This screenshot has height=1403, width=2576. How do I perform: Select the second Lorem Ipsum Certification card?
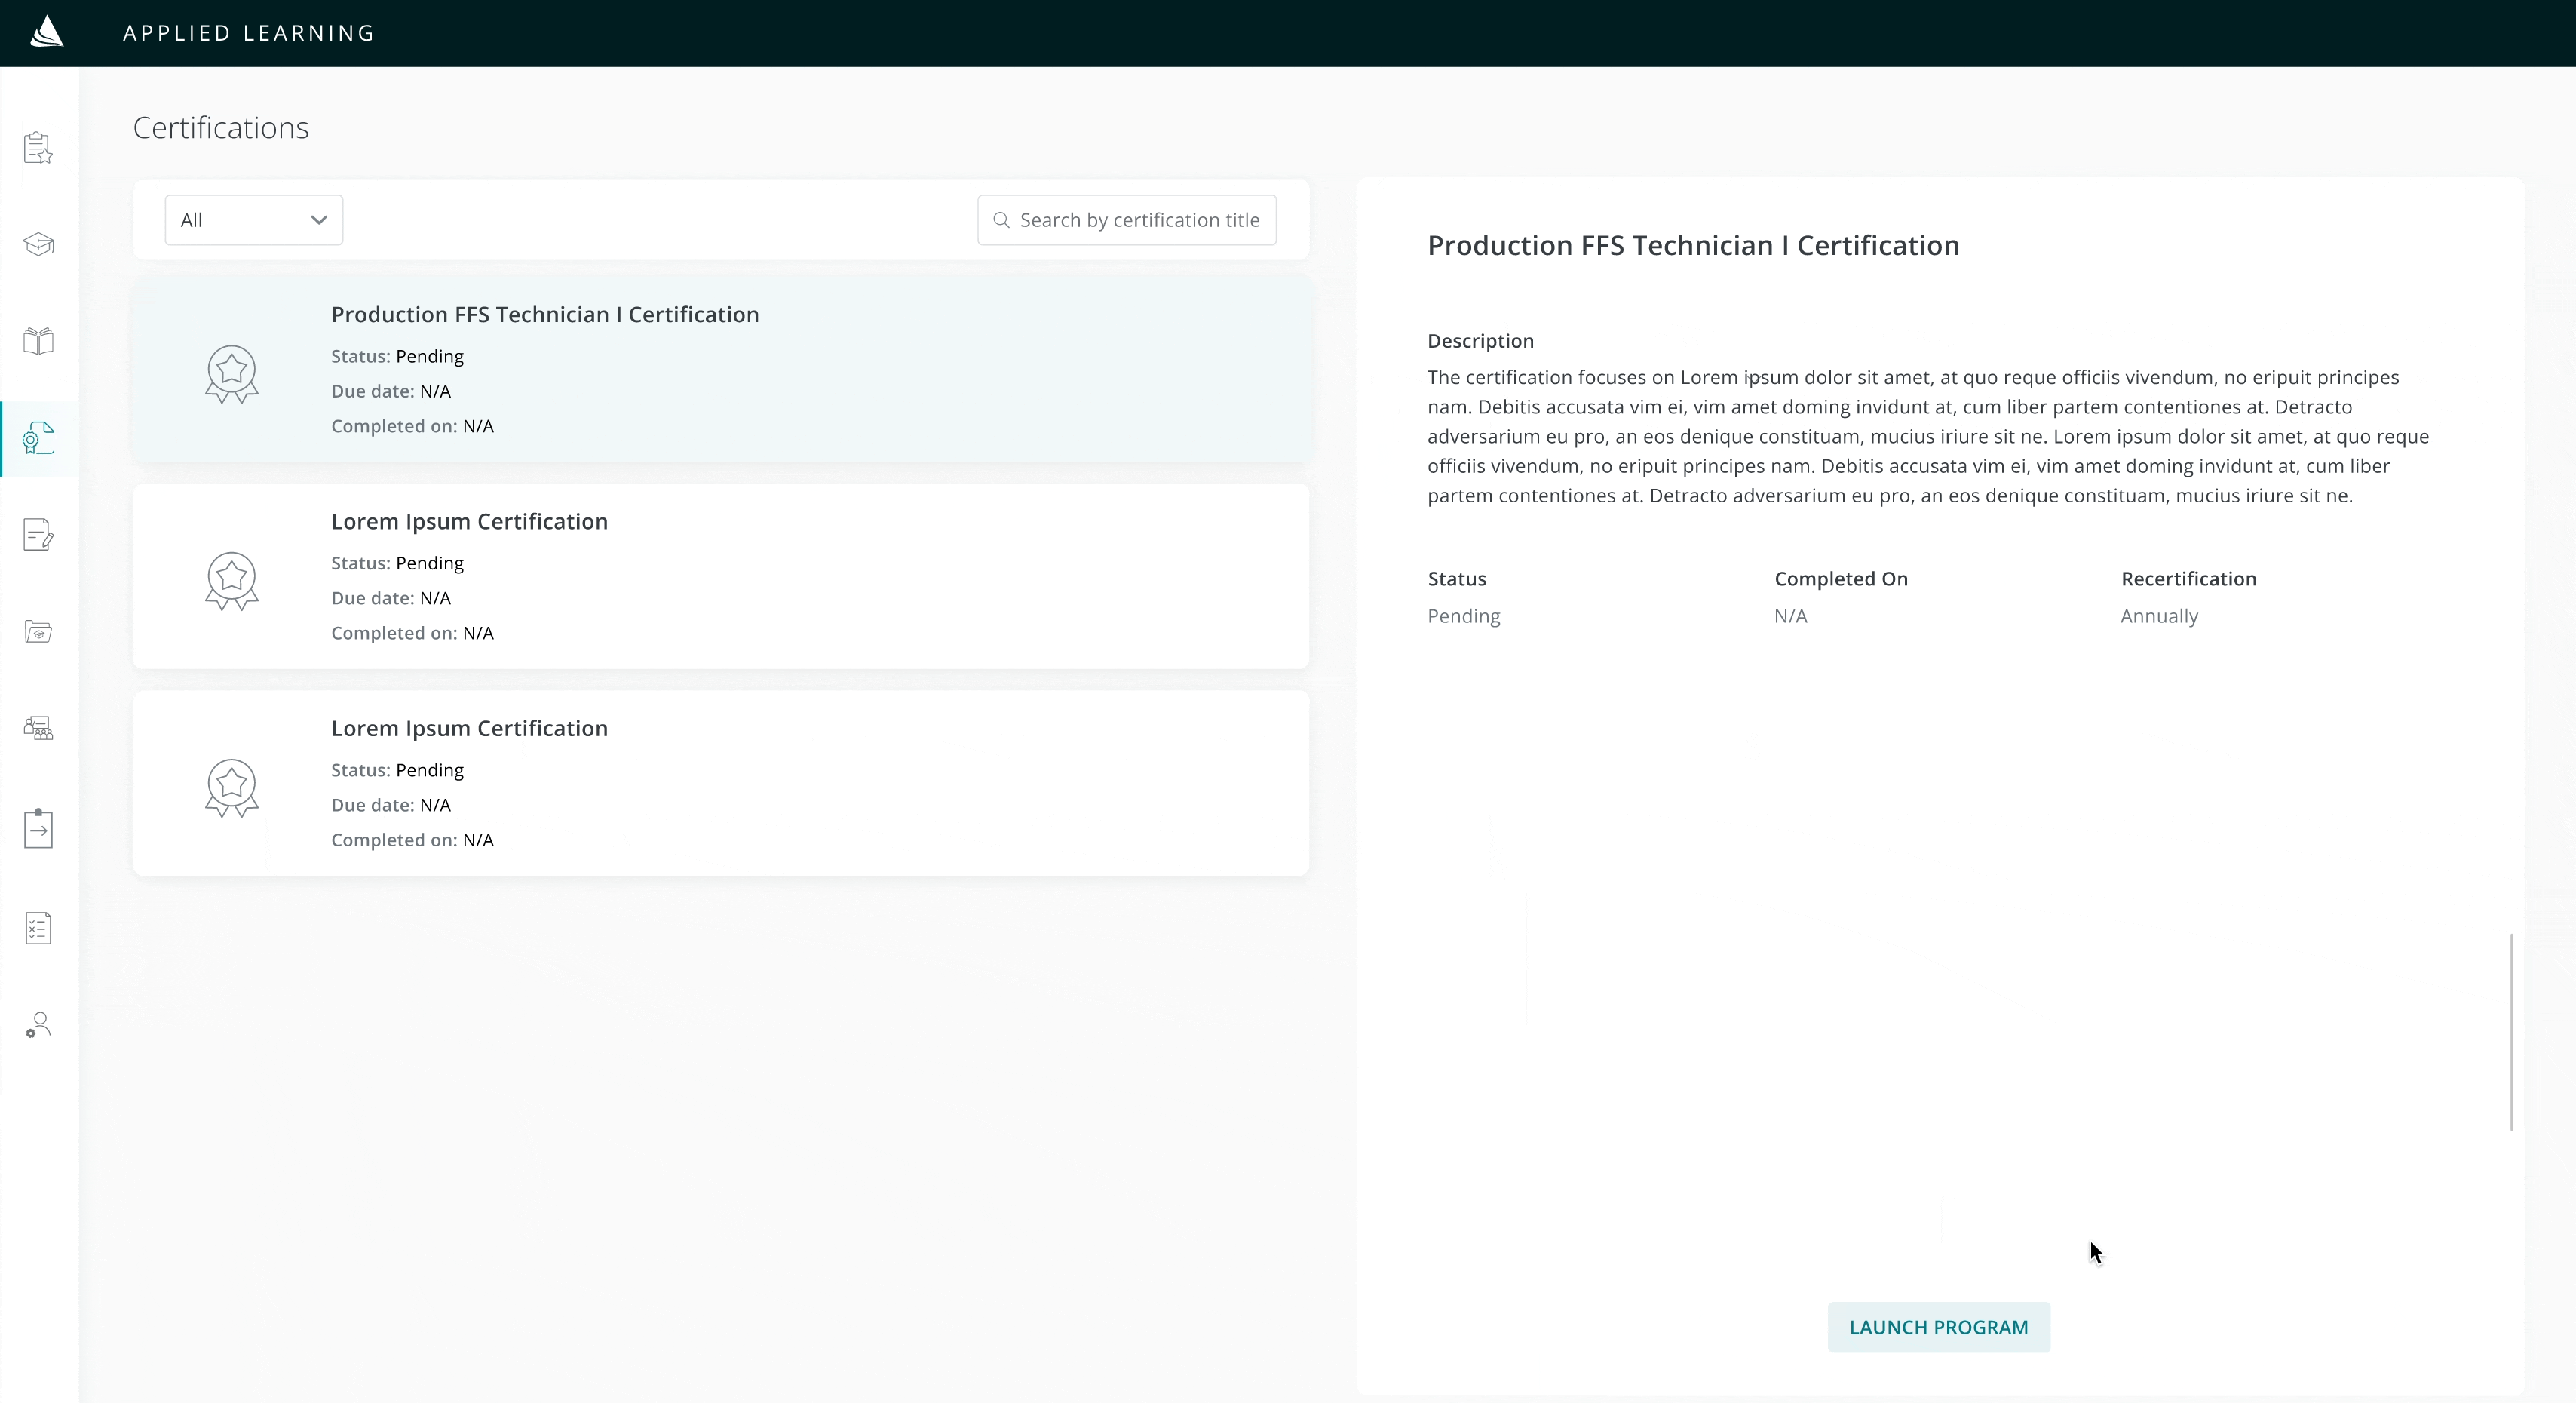[x=720, y=783]
